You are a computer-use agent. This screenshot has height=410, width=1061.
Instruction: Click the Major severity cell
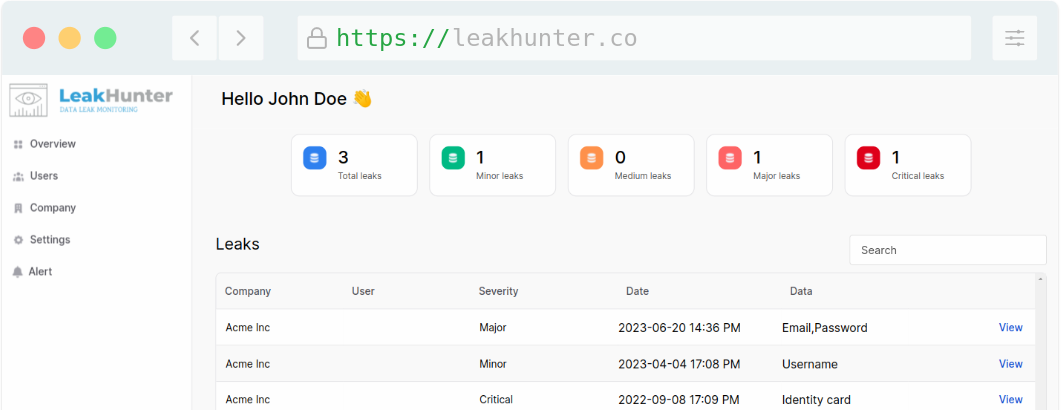(493, 327)
